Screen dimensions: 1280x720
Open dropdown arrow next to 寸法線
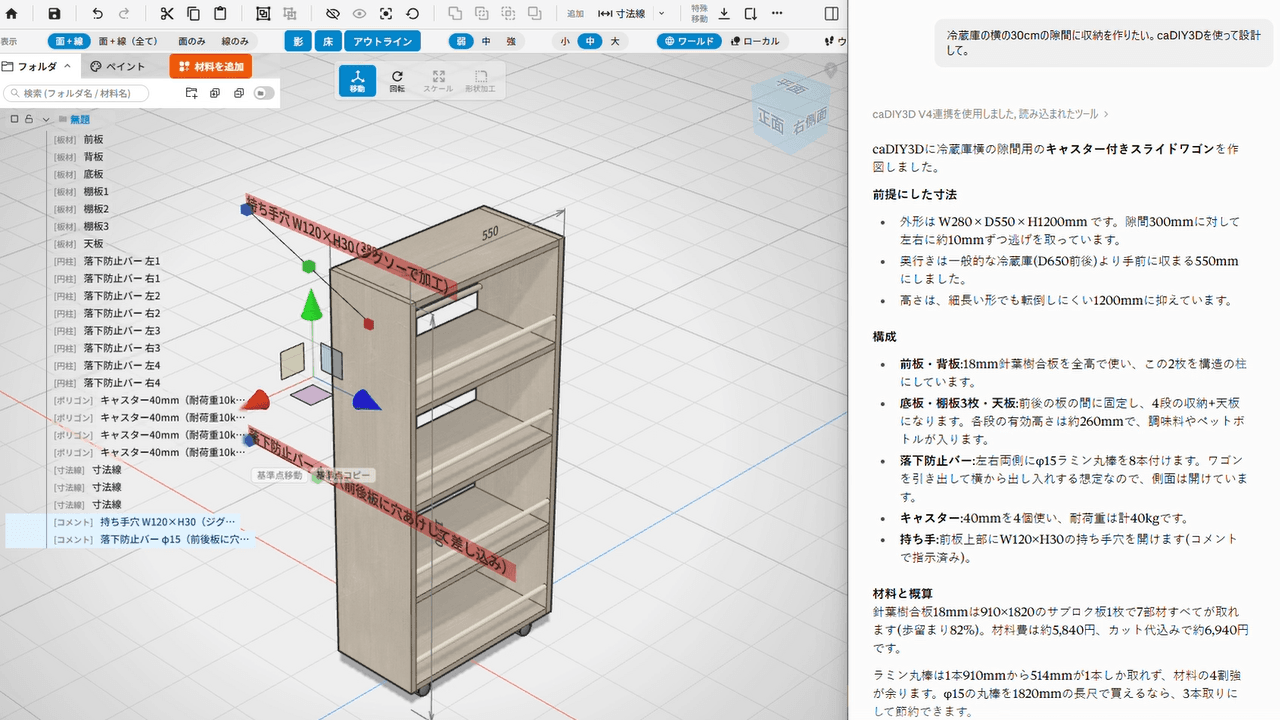point(661,14)
